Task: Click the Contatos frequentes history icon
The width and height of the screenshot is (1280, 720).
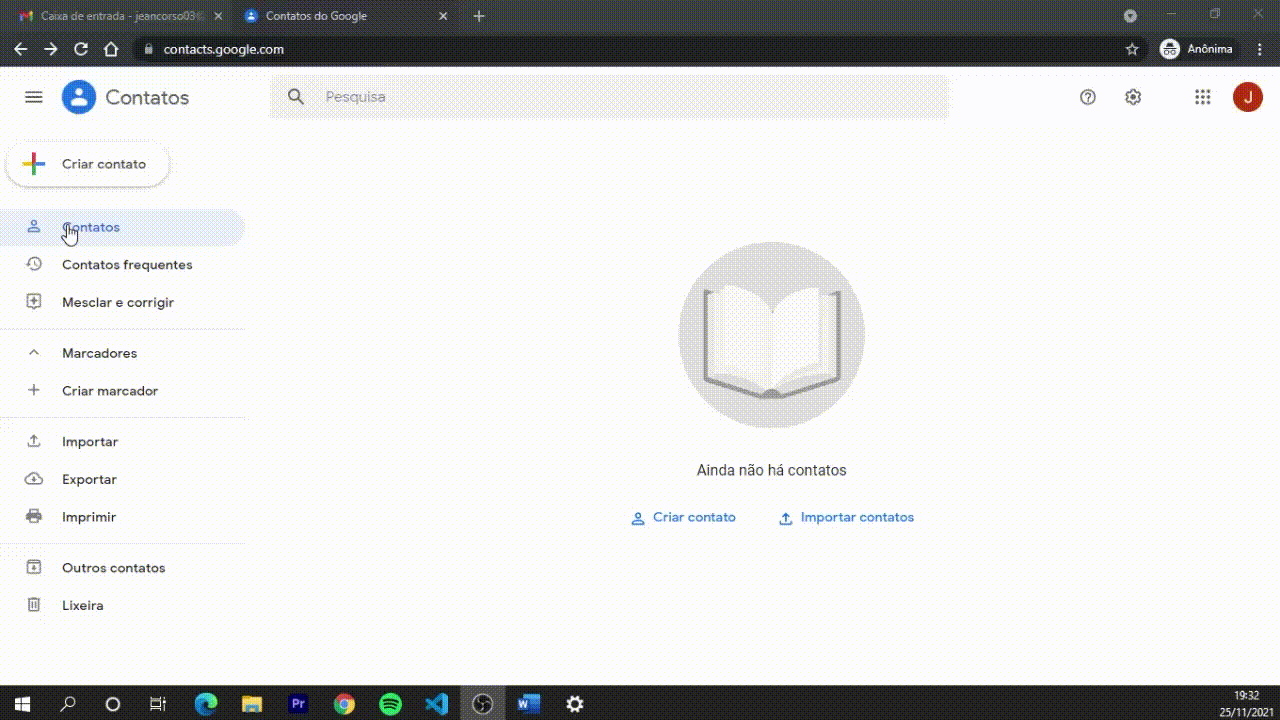Action: (x=34, y=264)
